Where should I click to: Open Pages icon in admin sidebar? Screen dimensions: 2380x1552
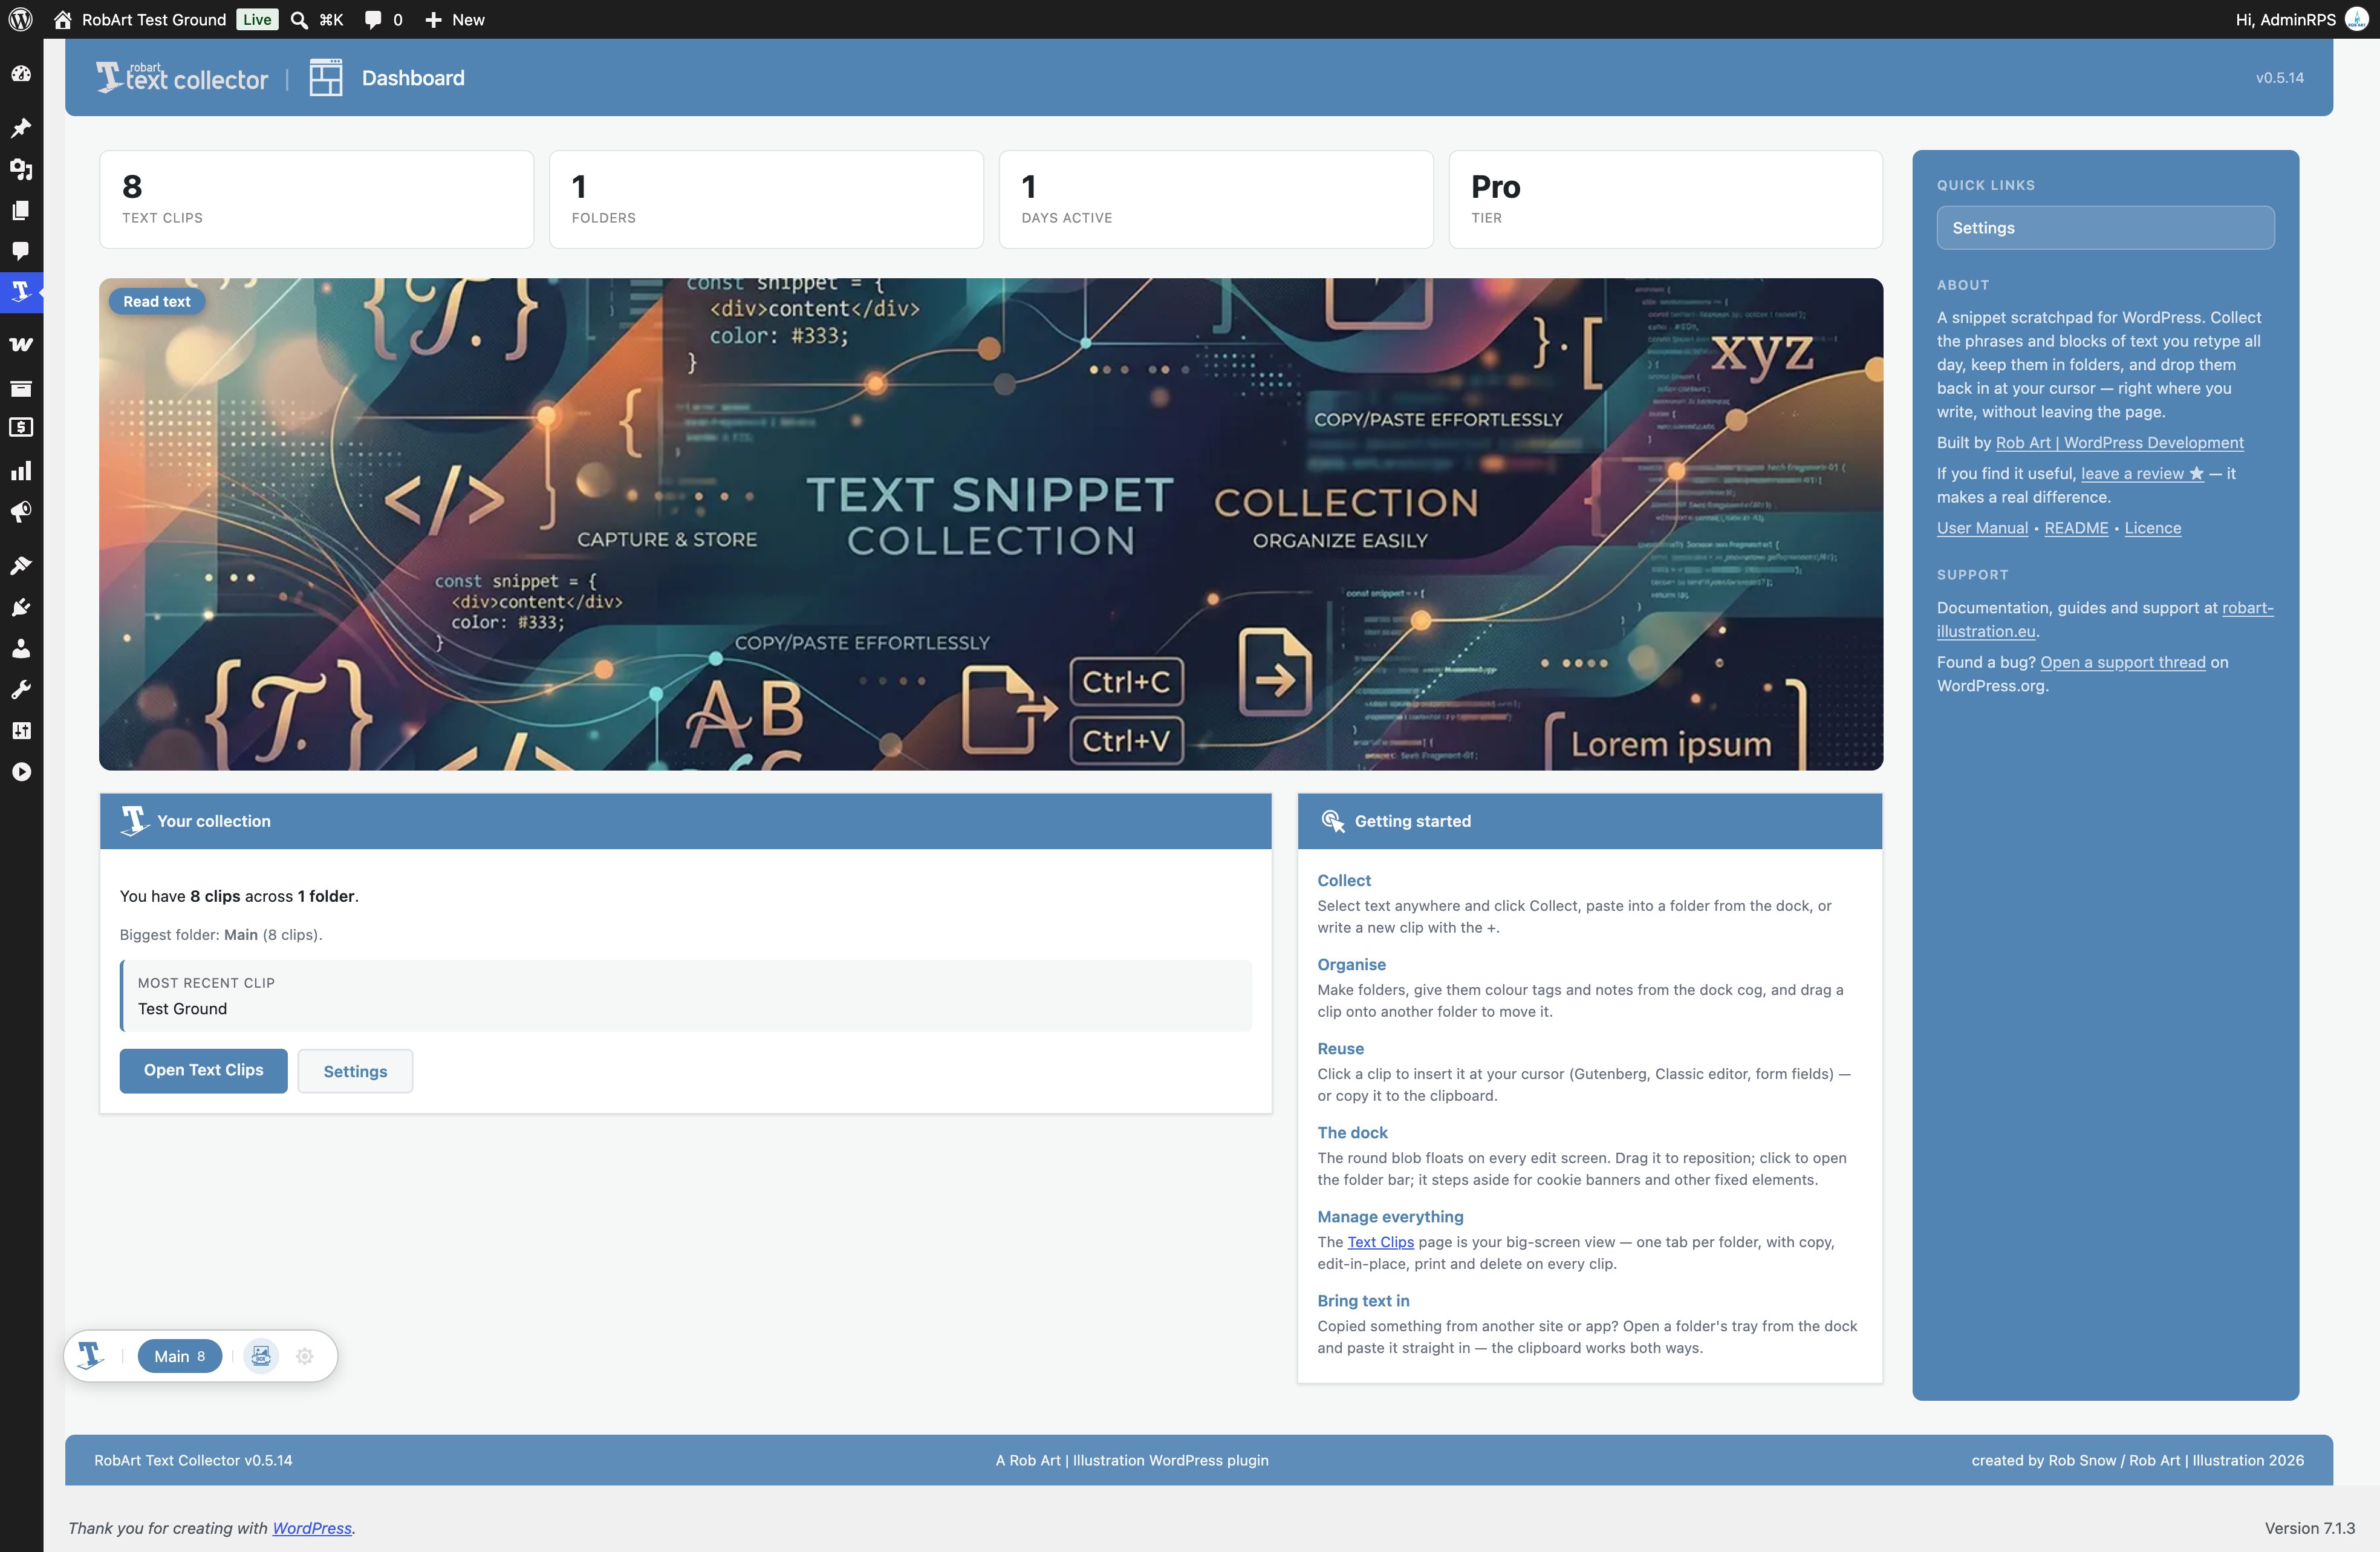coord(21,210)
